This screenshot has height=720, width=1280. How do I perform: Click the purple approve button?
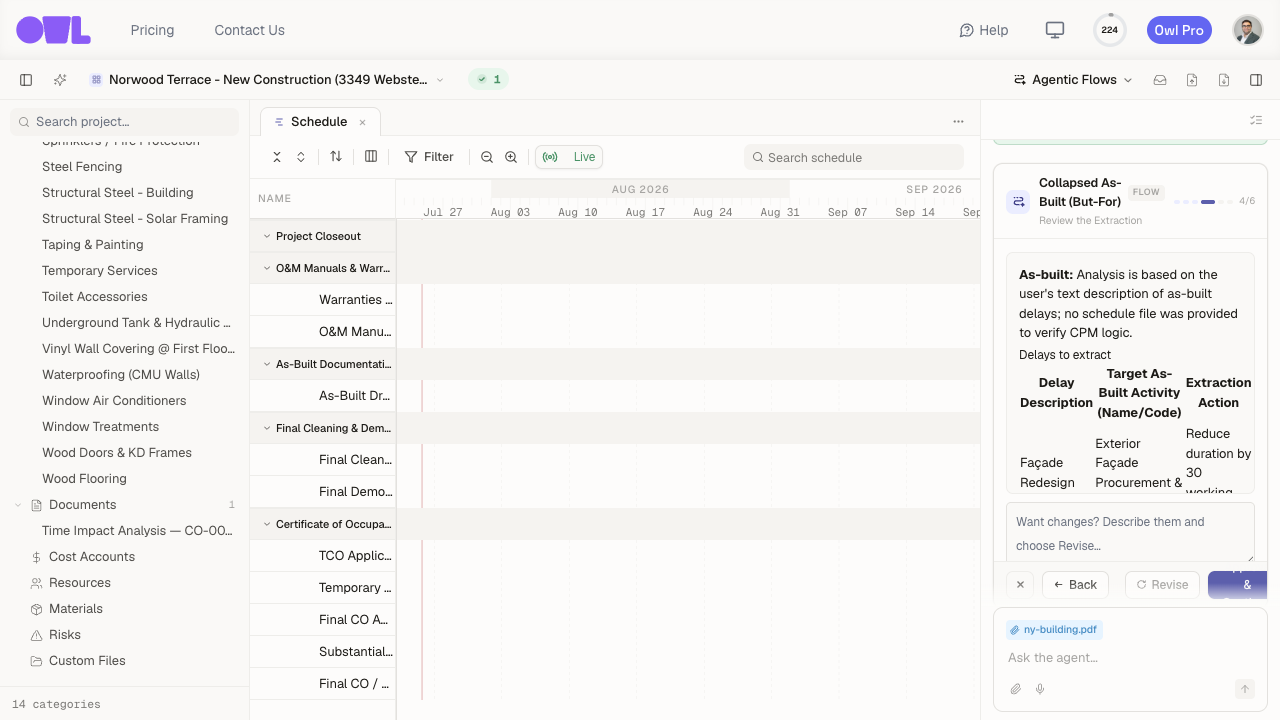[x=1237, y=585]
